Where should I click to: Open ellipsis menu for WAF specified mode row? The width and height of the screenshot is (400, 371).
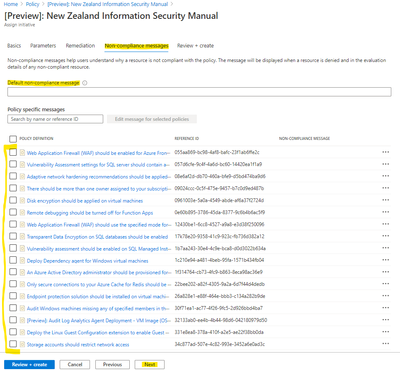(386, 224)
